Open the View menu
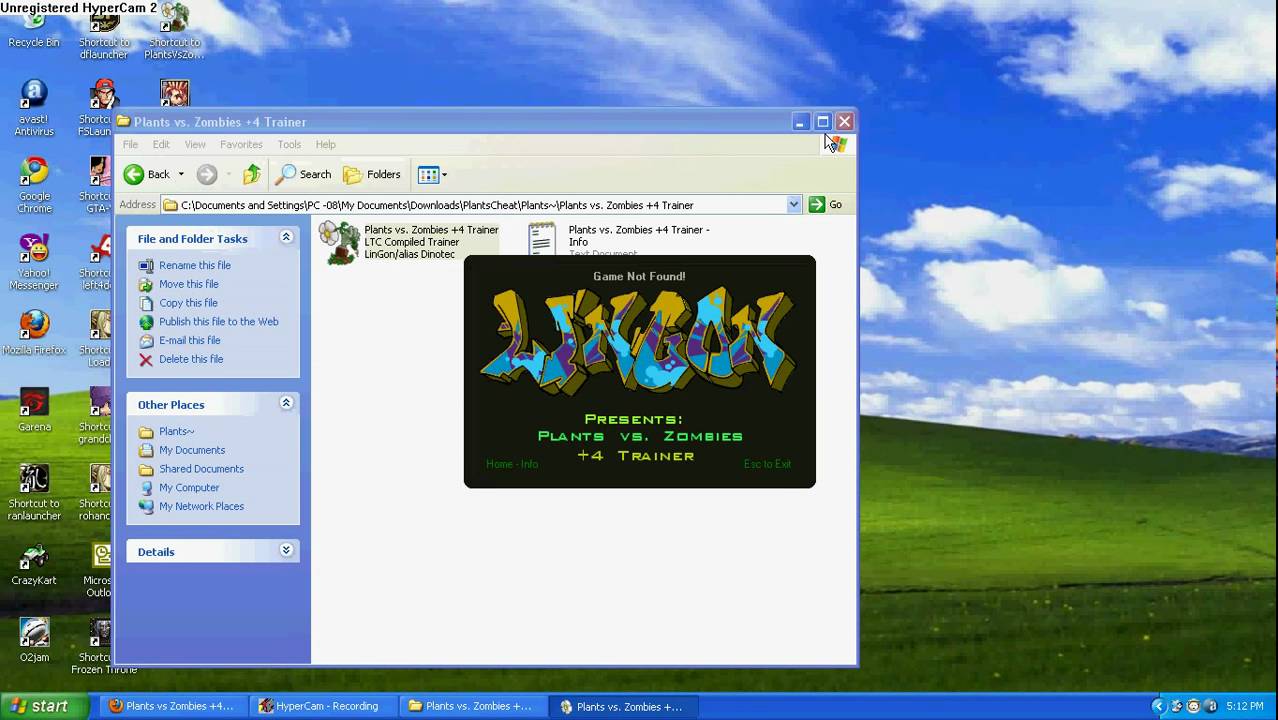Screen dimensions: 1278x720 point(195,144)
